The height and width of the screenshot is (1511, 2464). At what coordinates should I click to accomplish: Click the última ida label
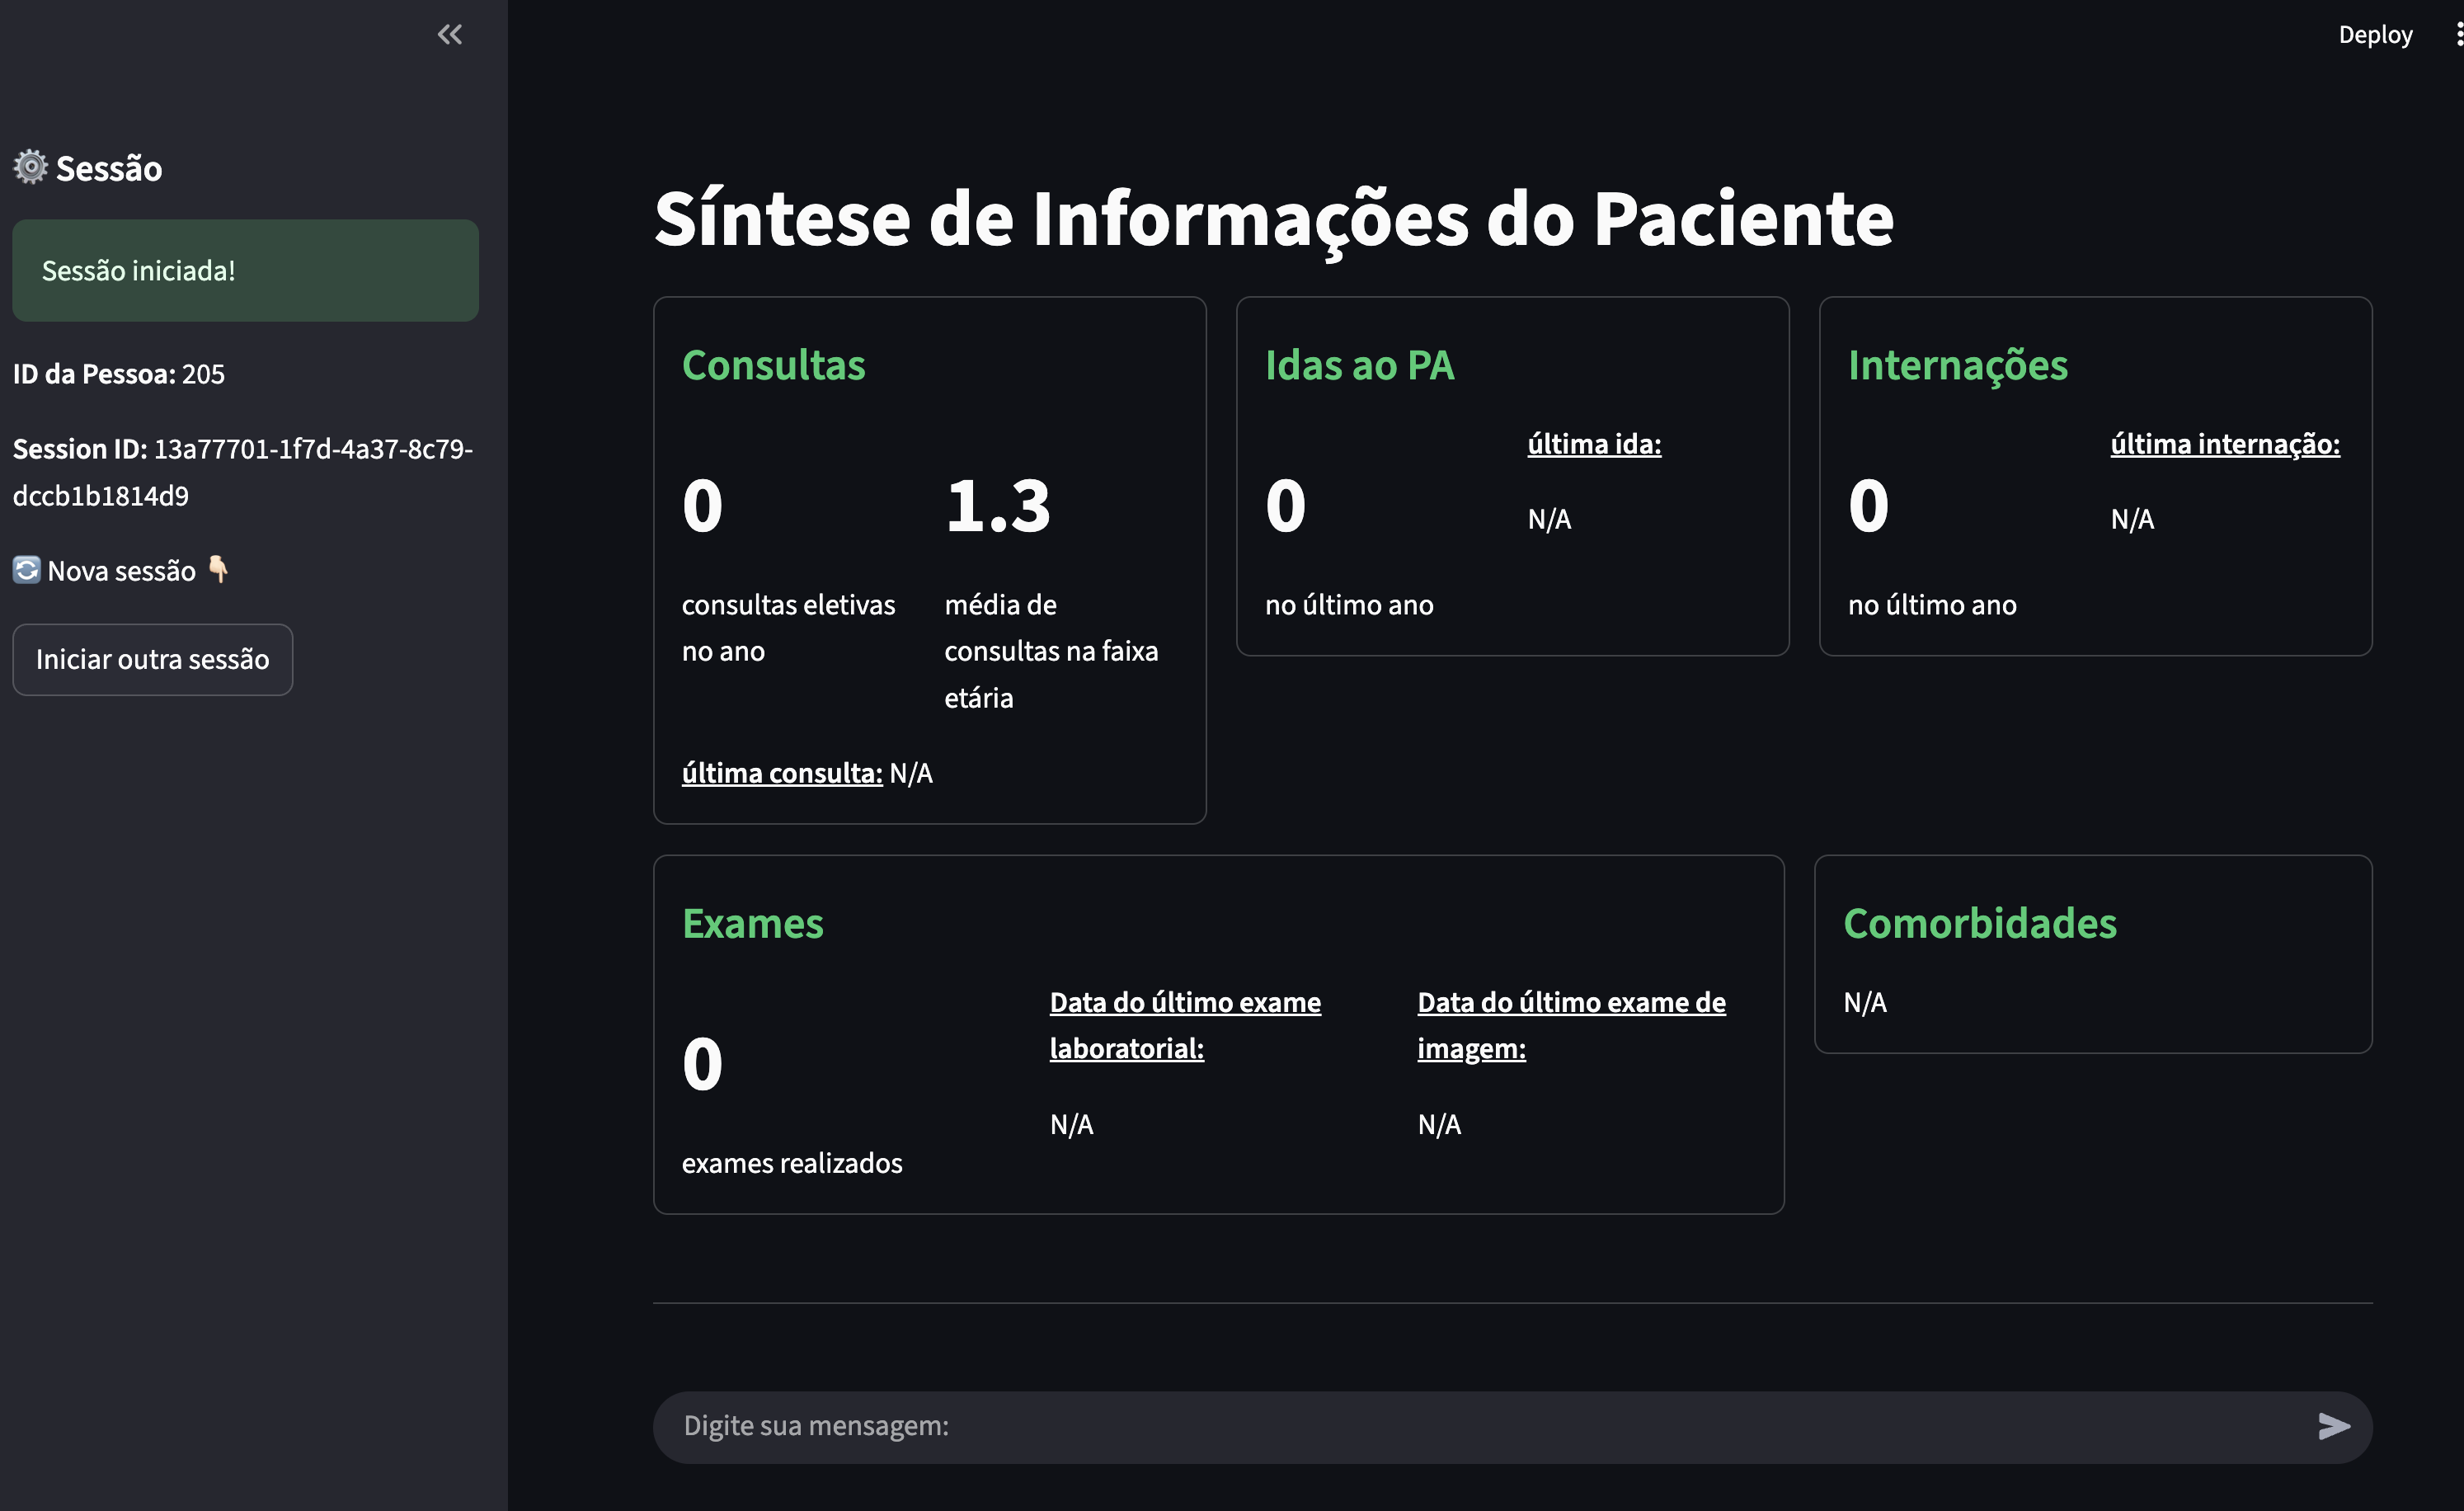(1593, 444)
